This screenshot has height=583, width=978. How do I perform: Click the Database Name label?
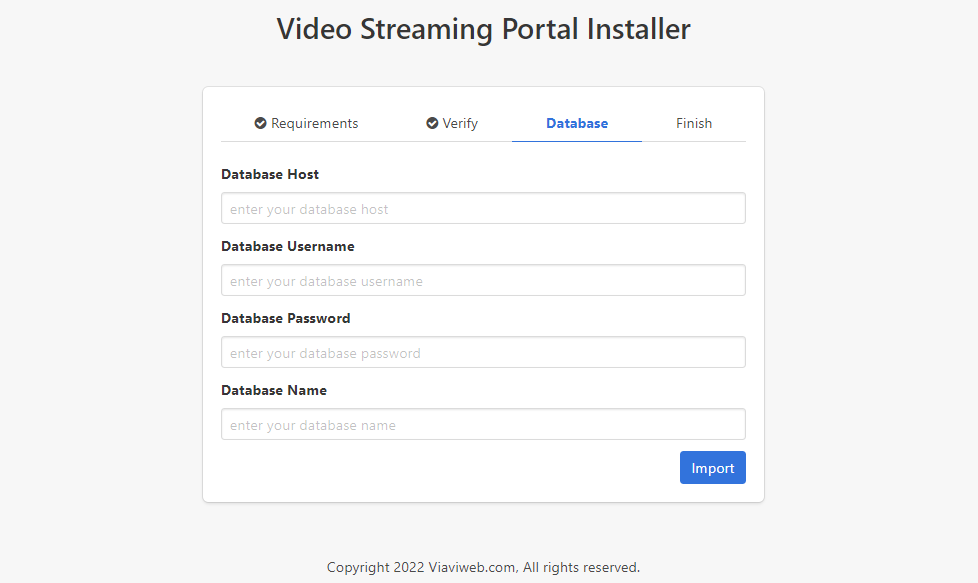[x=274, y=391]
